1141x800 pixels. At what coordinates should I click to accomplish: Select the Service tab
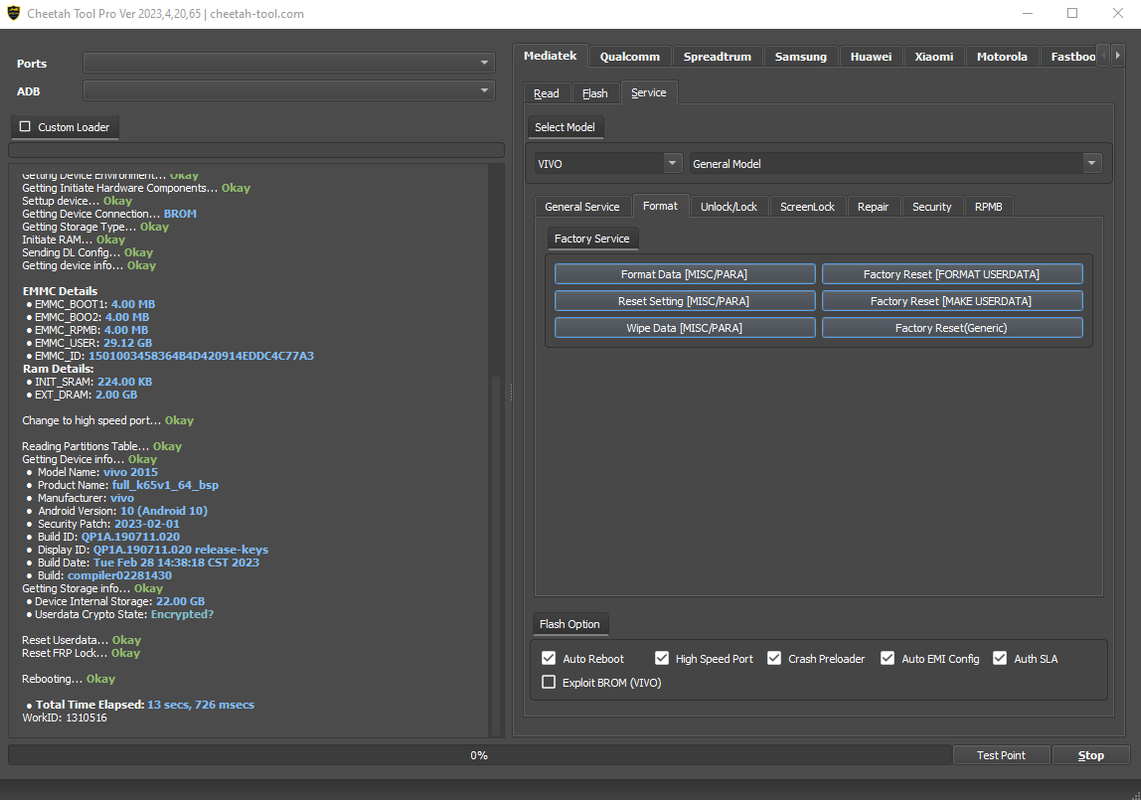click(648, 92)
